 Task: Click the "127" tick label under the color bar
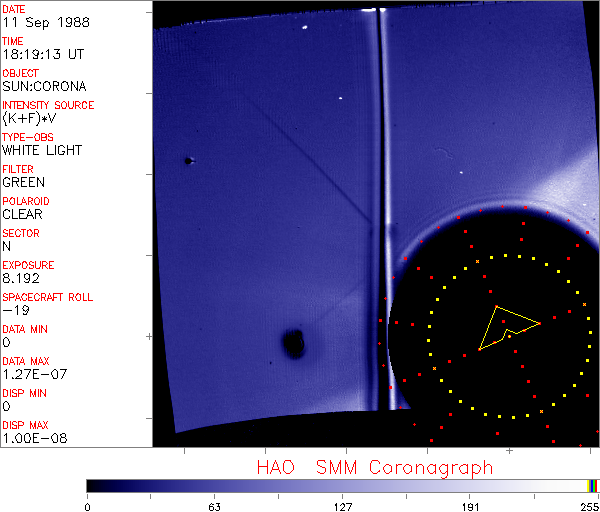click(x=343, y=504)
